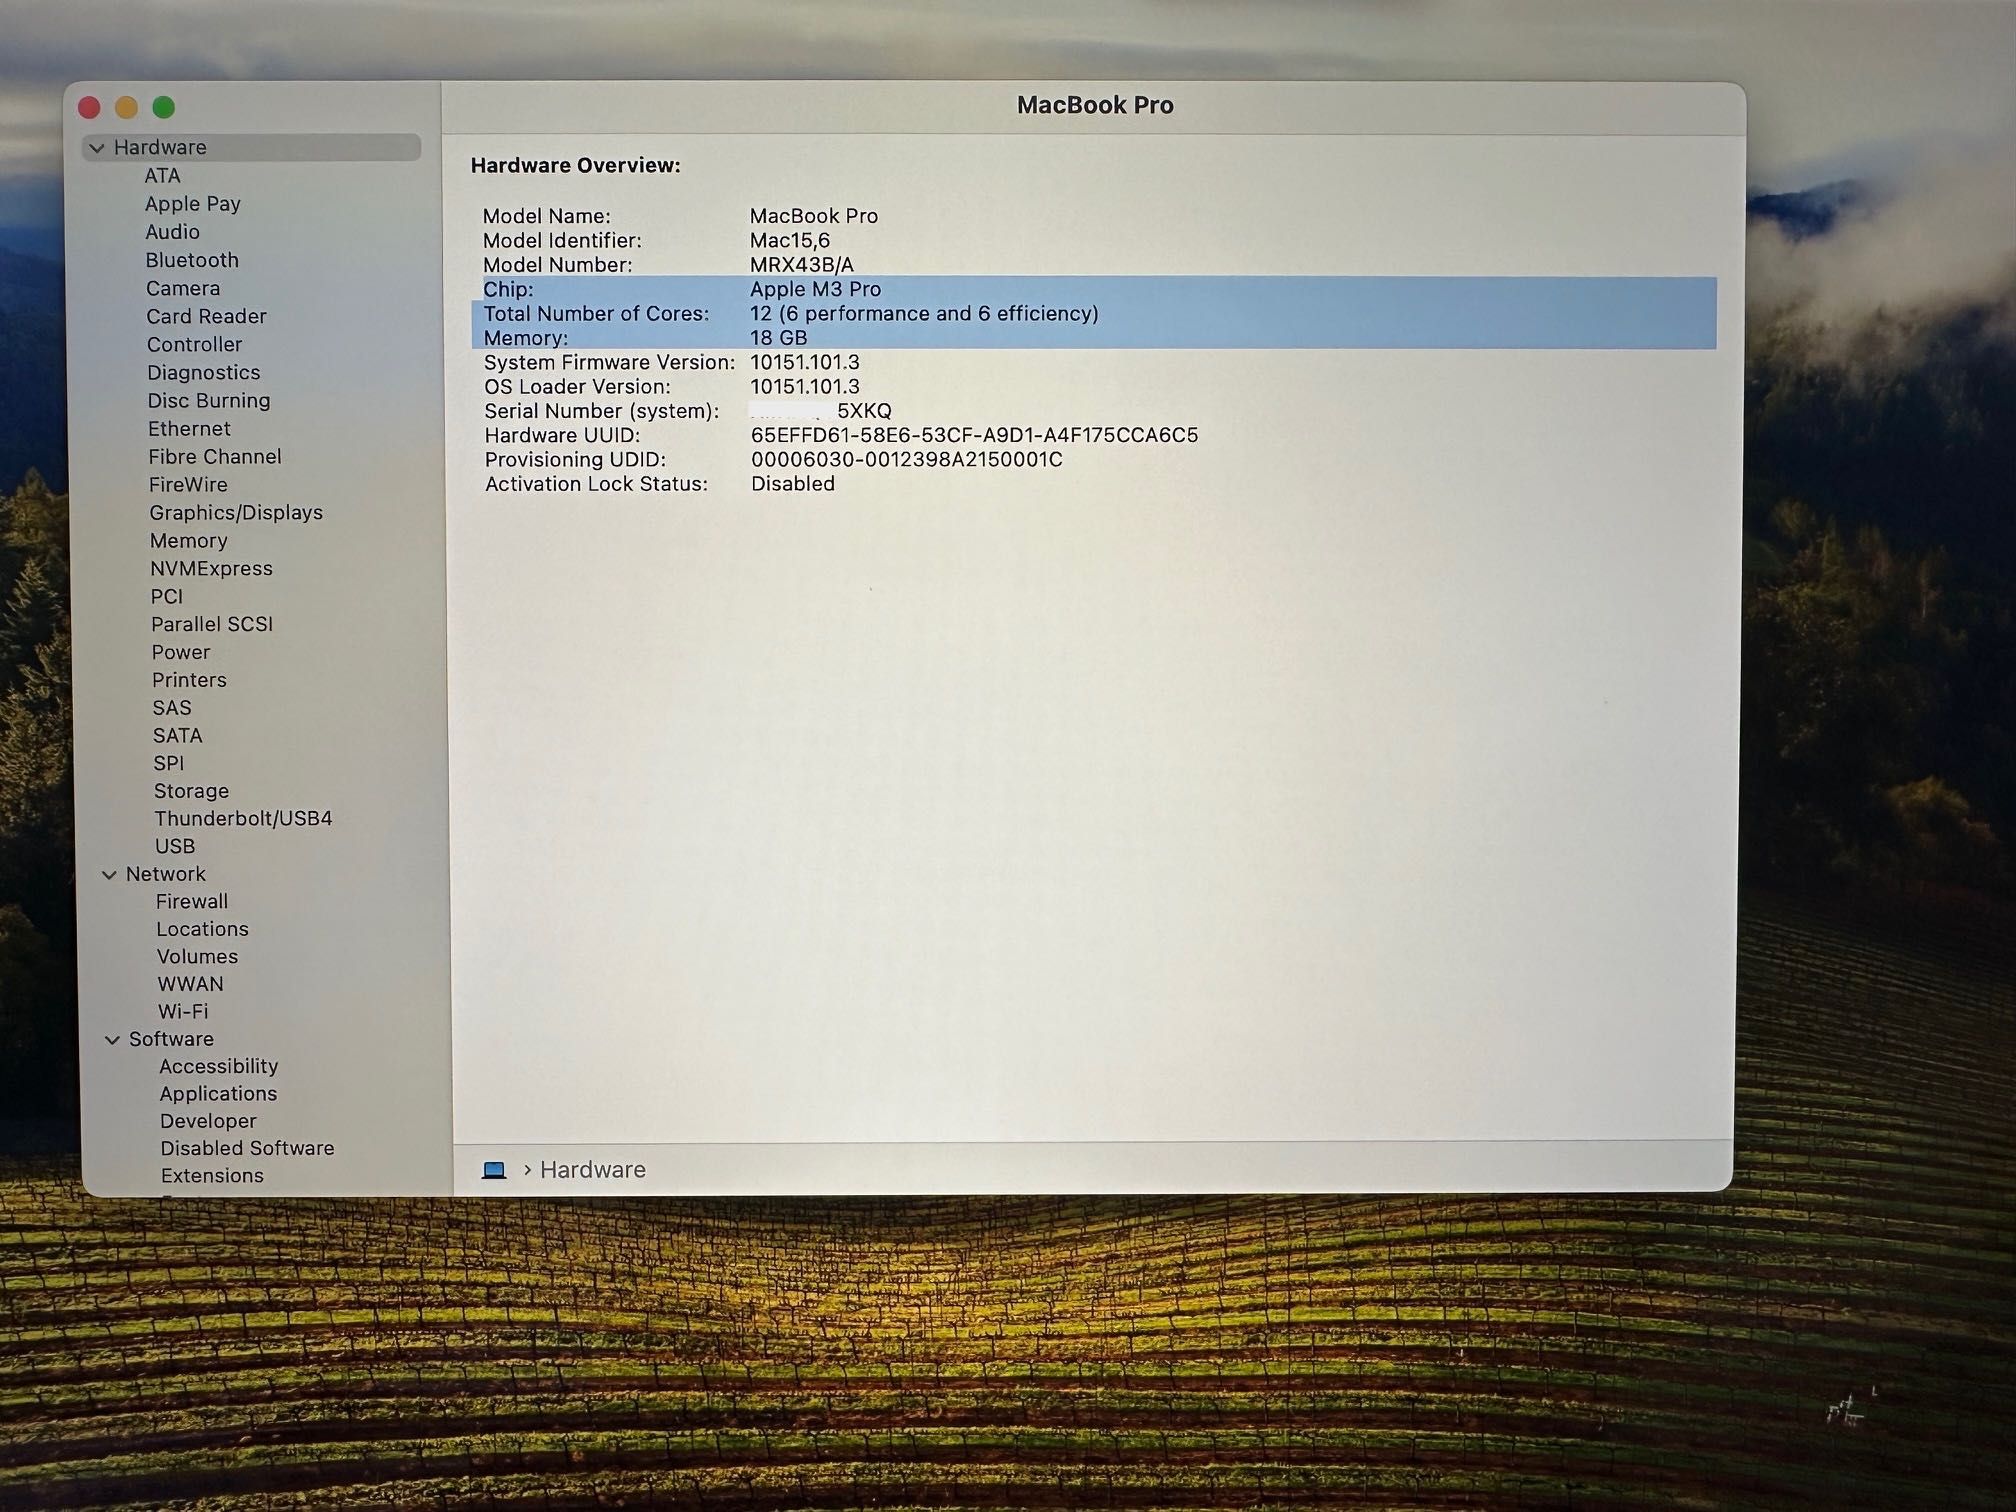
Task: Select Disabled Software entry
Action: [x=247, y=1148]
